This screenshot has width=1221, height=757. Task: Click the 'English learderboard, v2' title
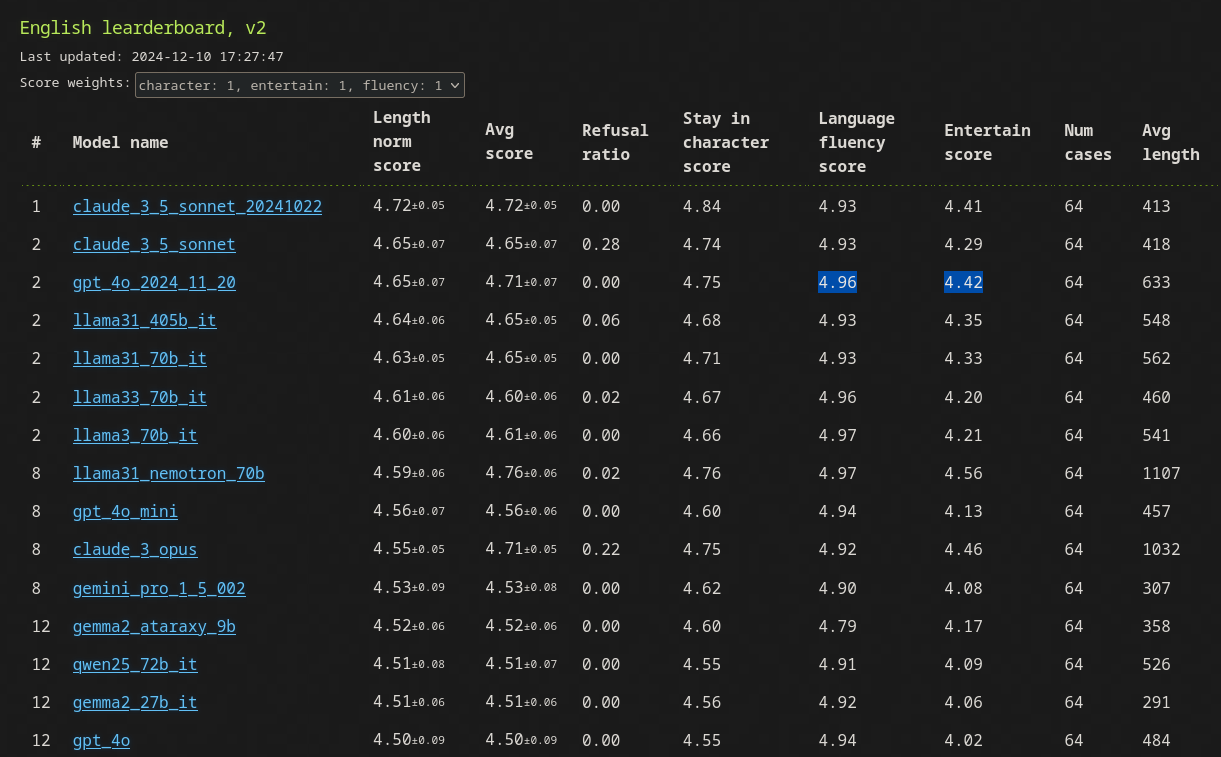(x=143, y=28)
